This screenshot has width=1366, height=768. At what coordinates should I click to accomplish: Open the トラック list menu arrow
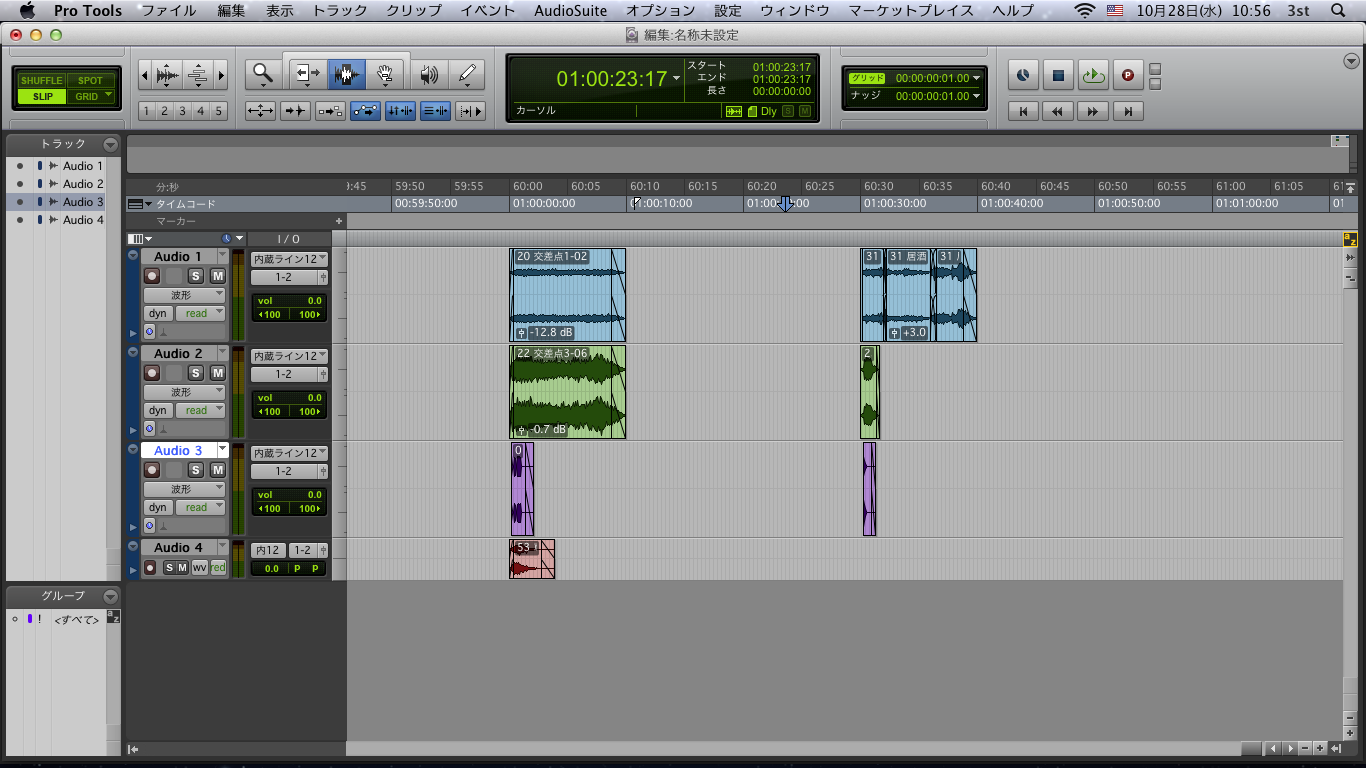(110, 144)
